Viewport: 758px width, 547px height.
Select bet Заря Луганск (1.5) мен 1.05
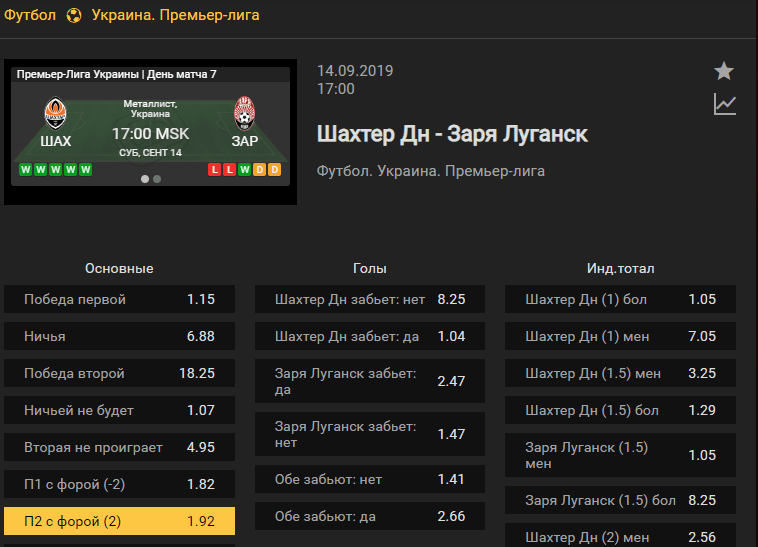[x=621, y=455]
